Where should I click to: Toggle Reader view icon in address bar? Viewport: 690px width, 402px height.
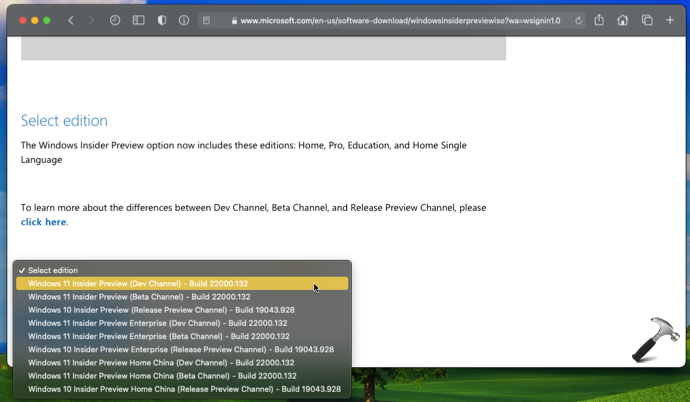pos(206,20)
